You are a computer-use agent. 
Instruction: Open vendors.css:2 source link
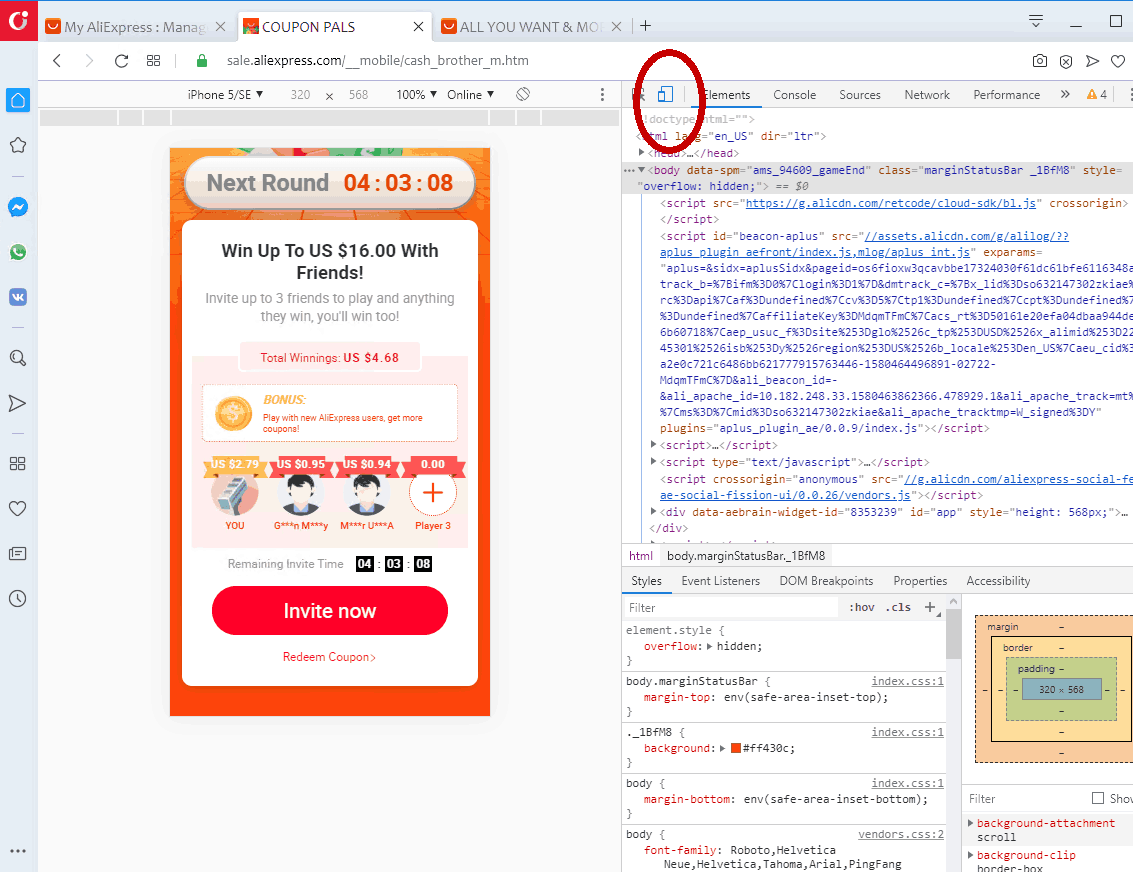click(901, 834)
